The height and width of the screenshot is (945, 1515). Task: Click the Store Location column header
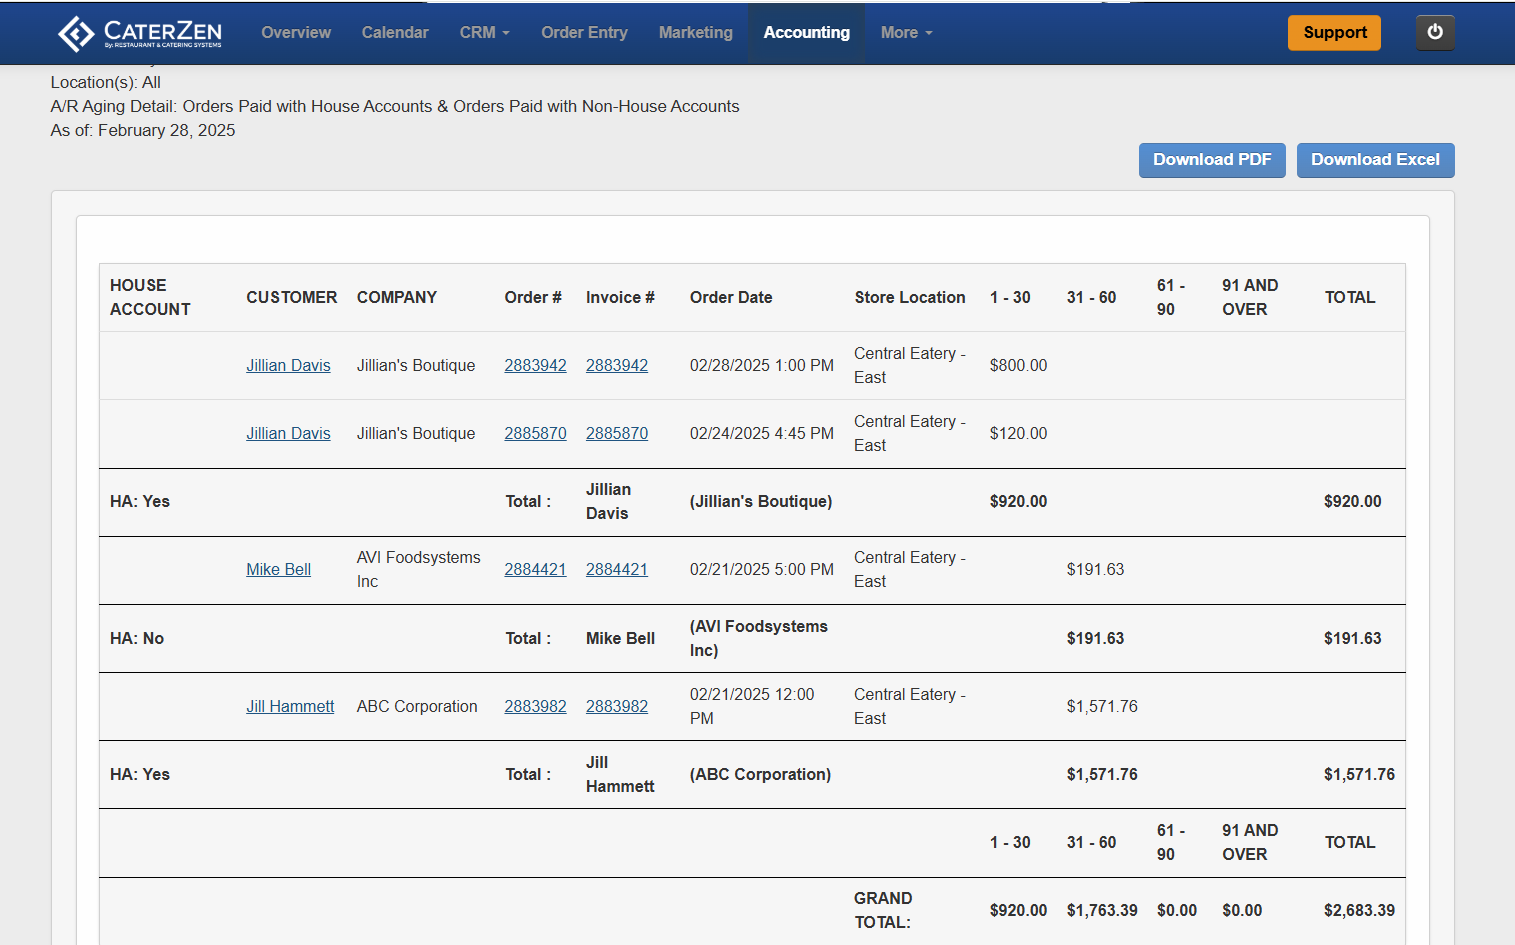click(910, 298)
